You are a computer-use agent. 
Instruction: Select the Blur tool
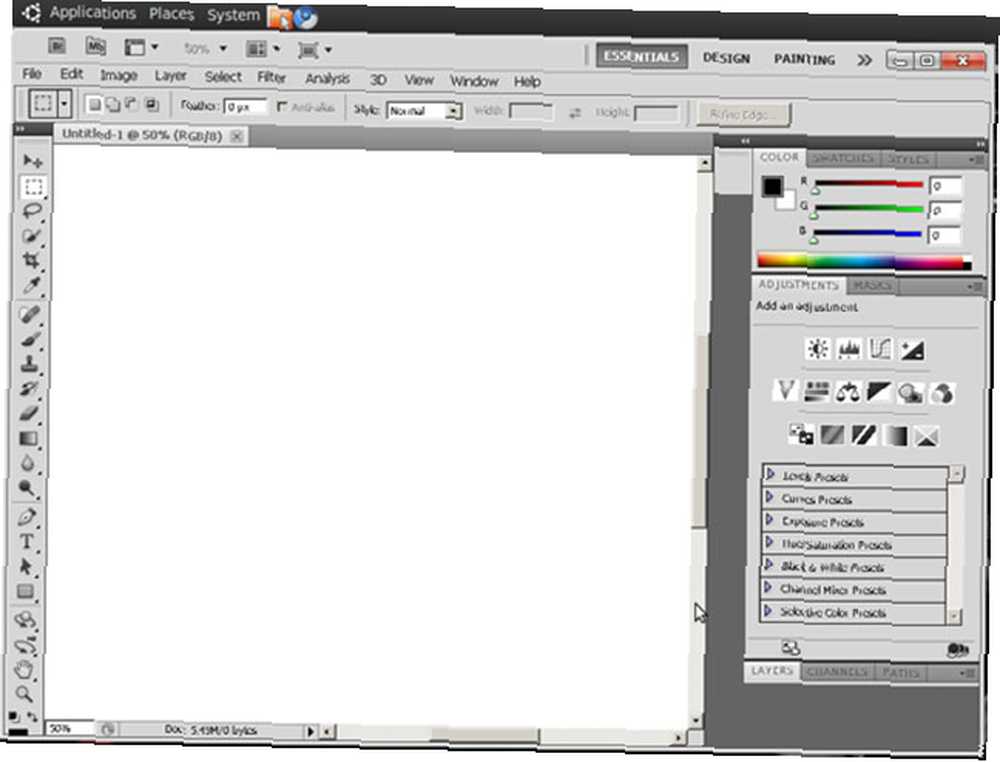pos(28,463)
